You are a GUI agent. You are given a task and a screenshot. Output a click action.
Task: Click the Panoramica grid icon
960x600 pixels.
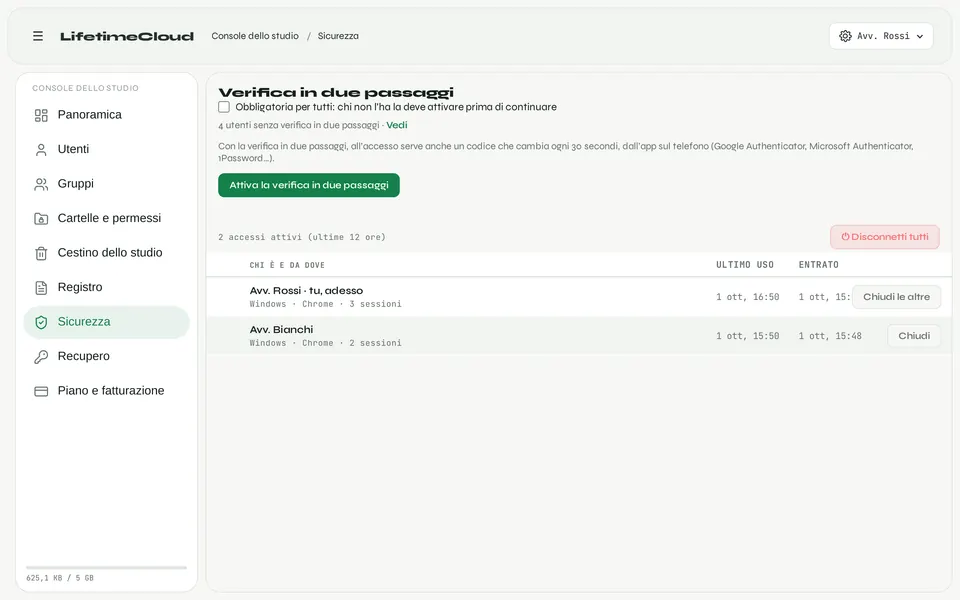pyautogui.click(x=41, y=115)
